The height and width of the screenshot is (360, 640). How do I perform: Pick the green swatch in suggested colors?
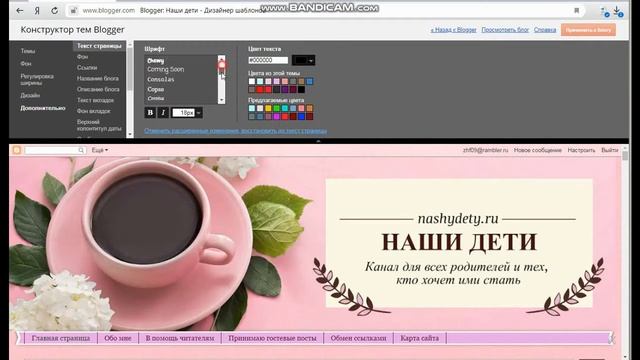tap(276, 108)
